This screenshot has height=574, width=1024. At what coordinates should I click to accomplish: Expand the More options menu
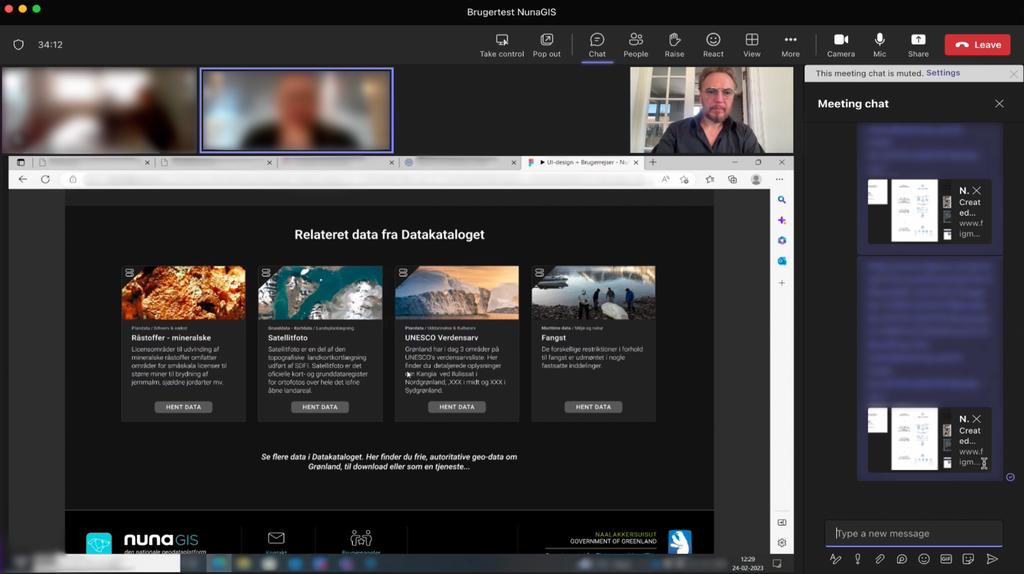(x=790, y=44)
